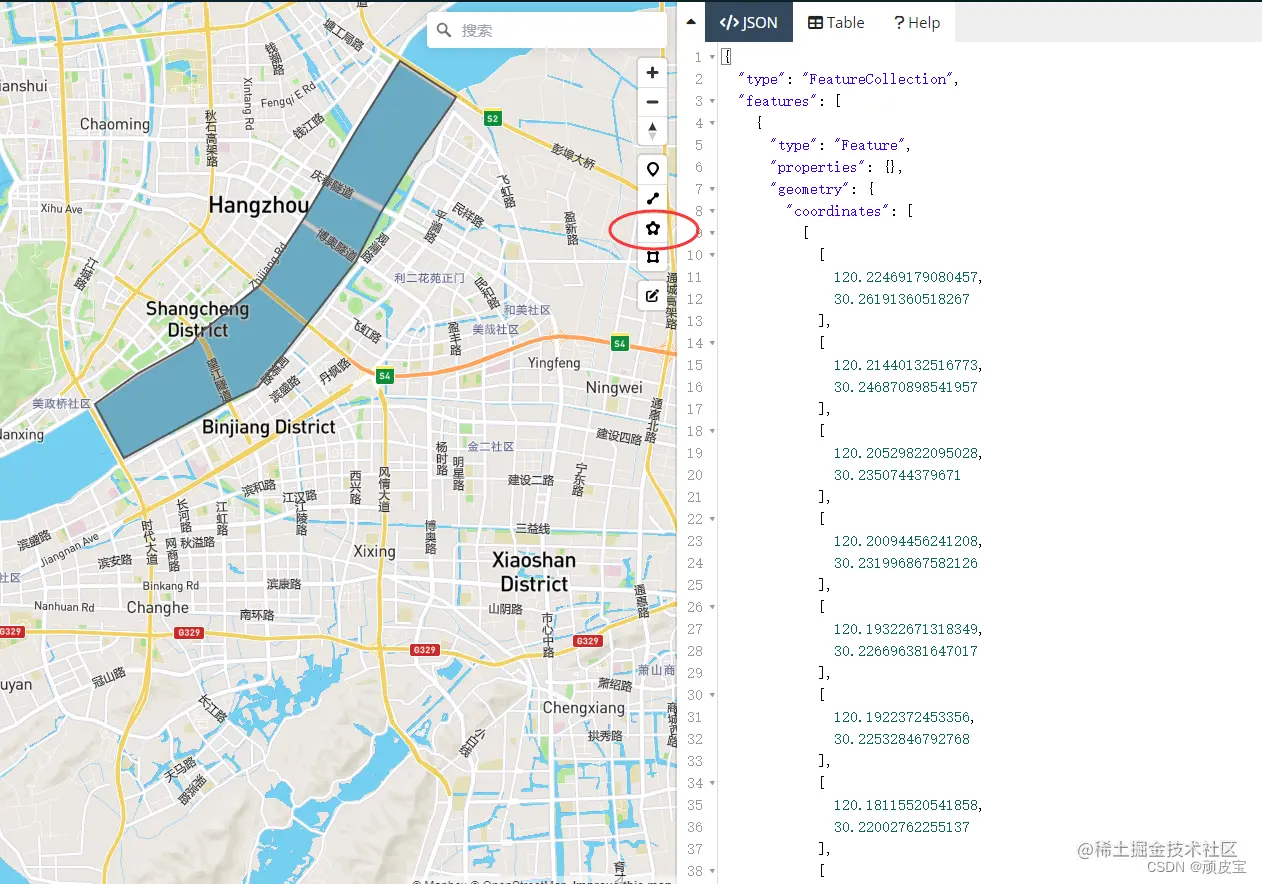Click the search magnifier icon

tap(443, 30)
